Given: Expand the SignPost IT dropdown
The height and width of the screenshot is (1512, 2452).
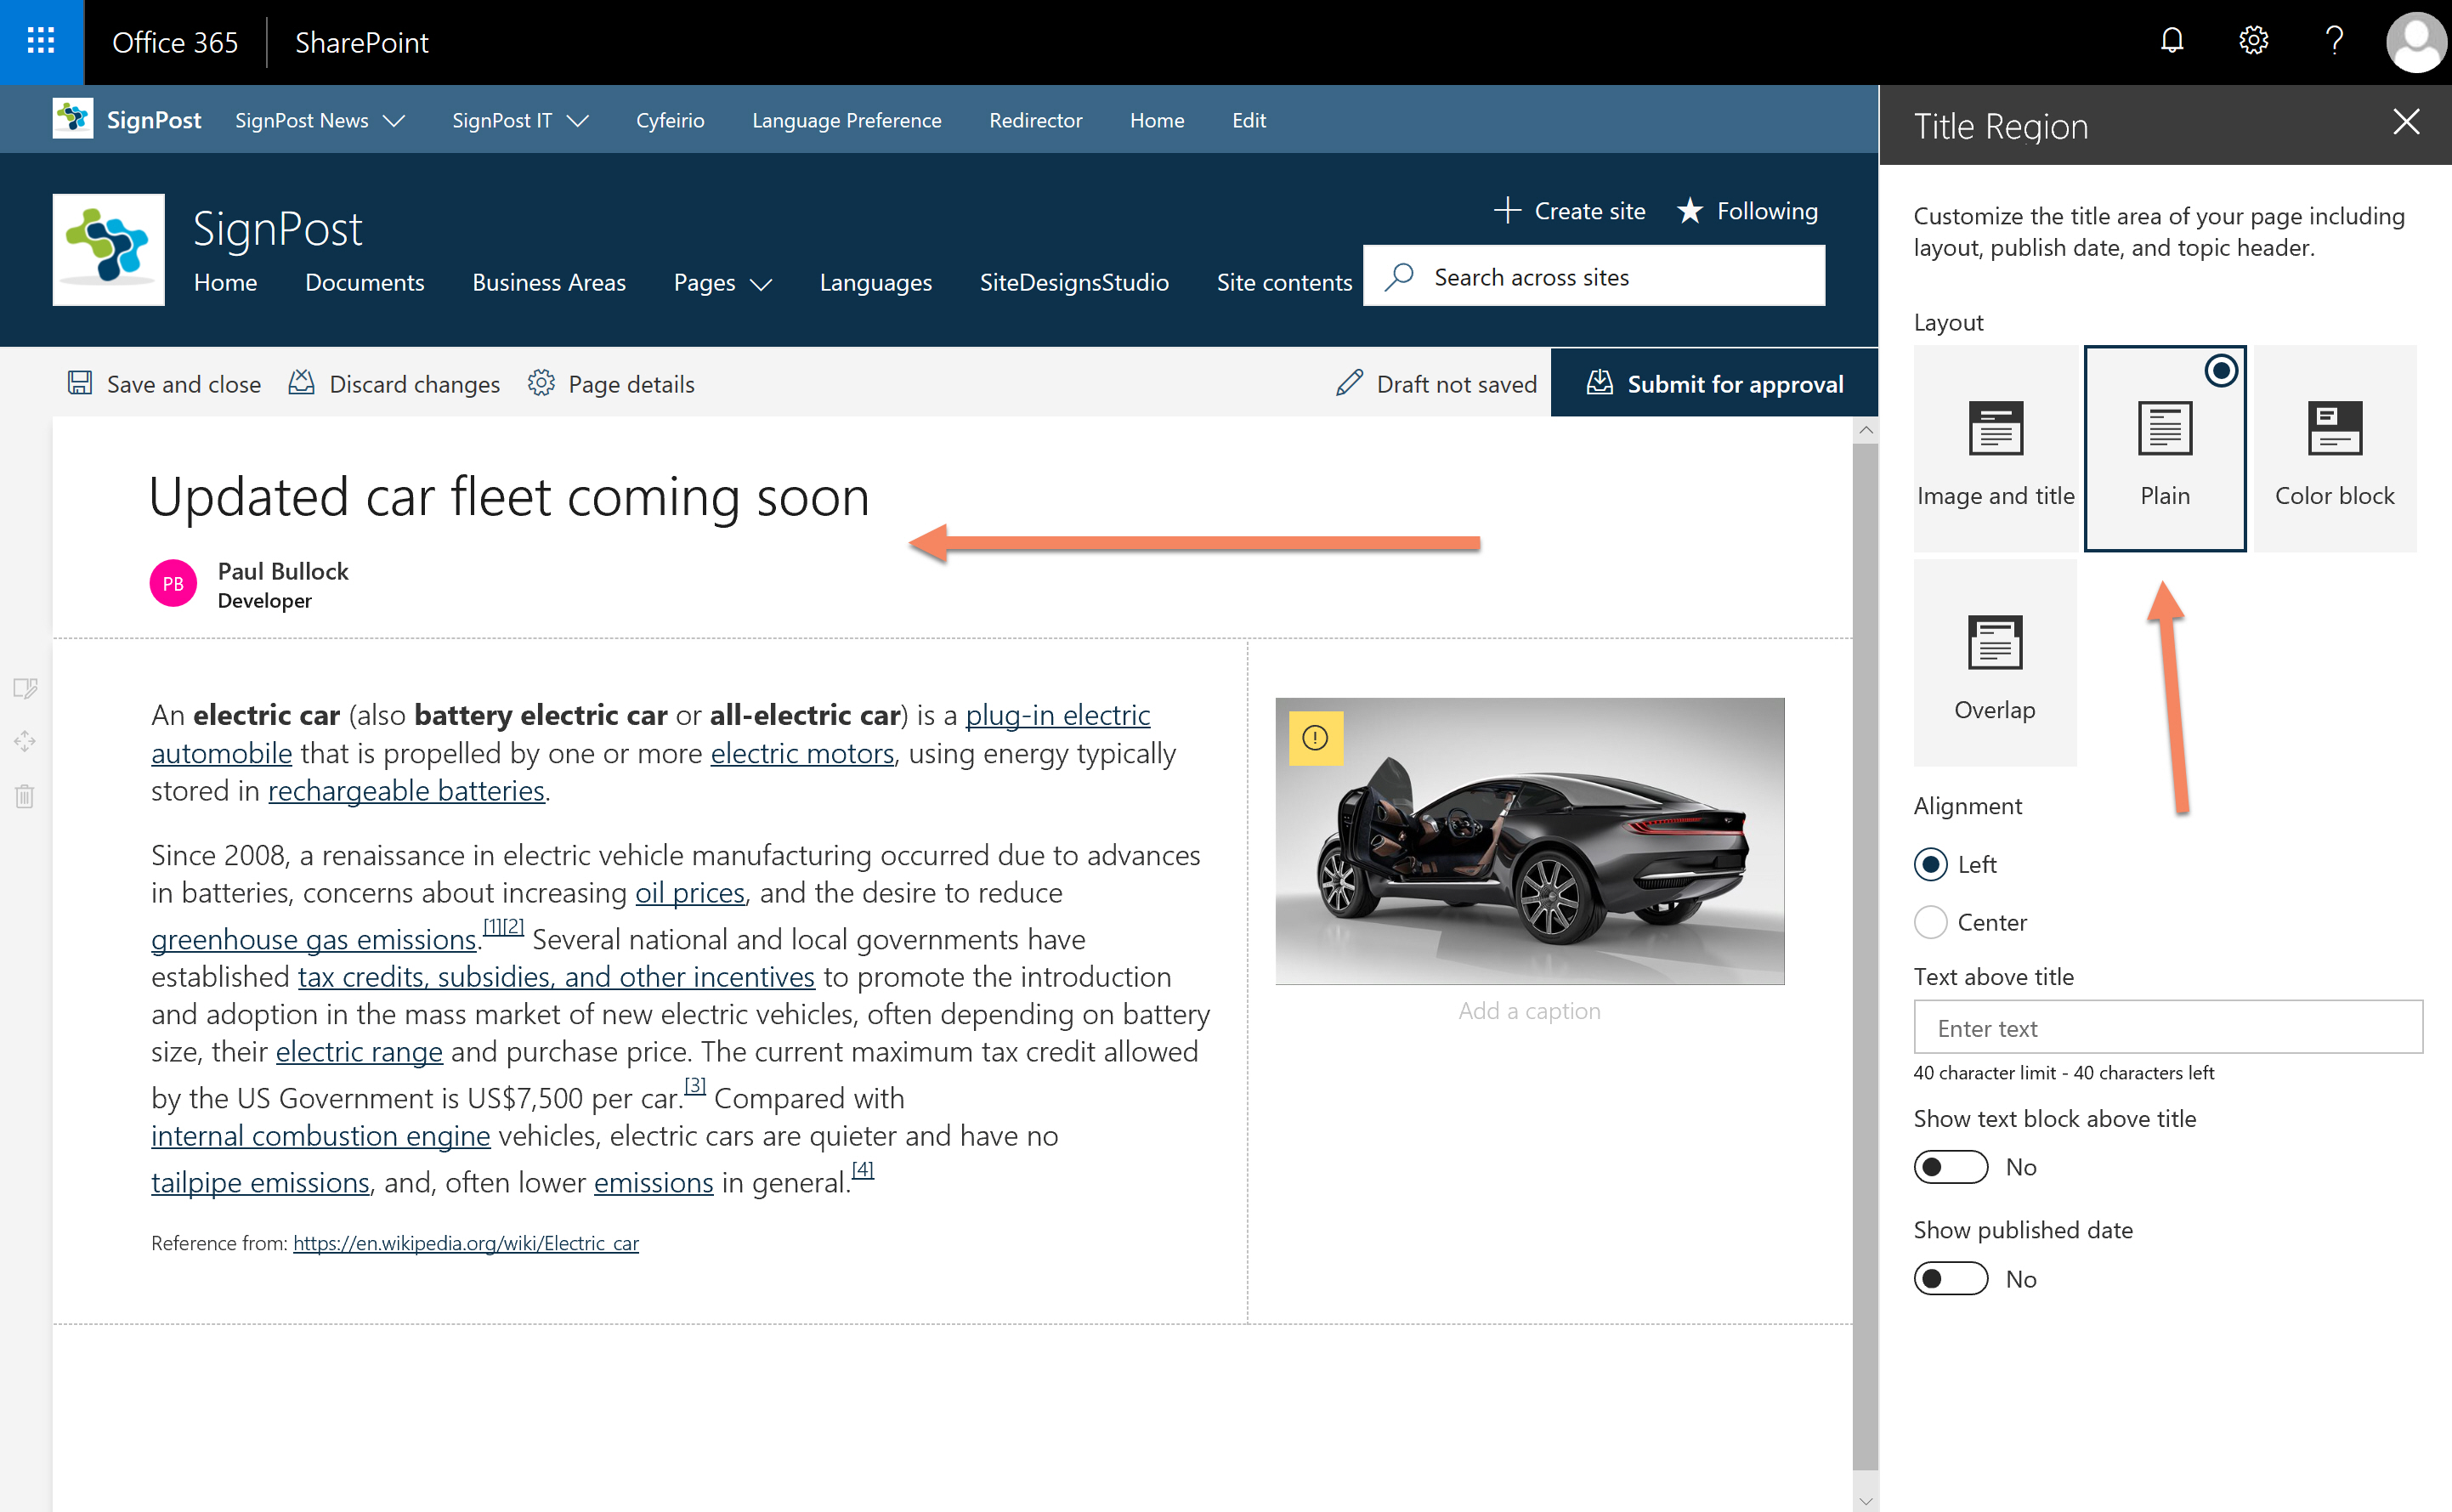Looking at the screenshot, I should [x=519, y=120].
